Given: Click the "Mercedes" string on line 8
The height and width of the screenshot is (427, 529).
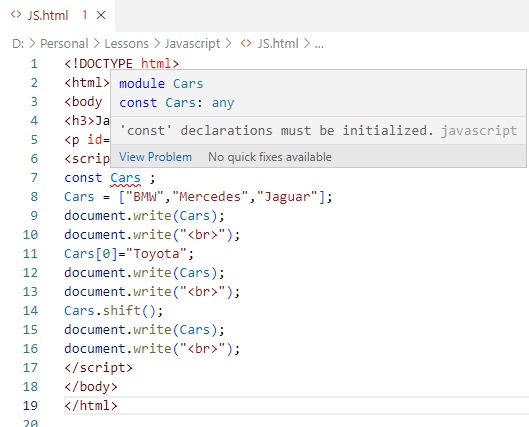Looking at the screenshot, I should 210,197.
